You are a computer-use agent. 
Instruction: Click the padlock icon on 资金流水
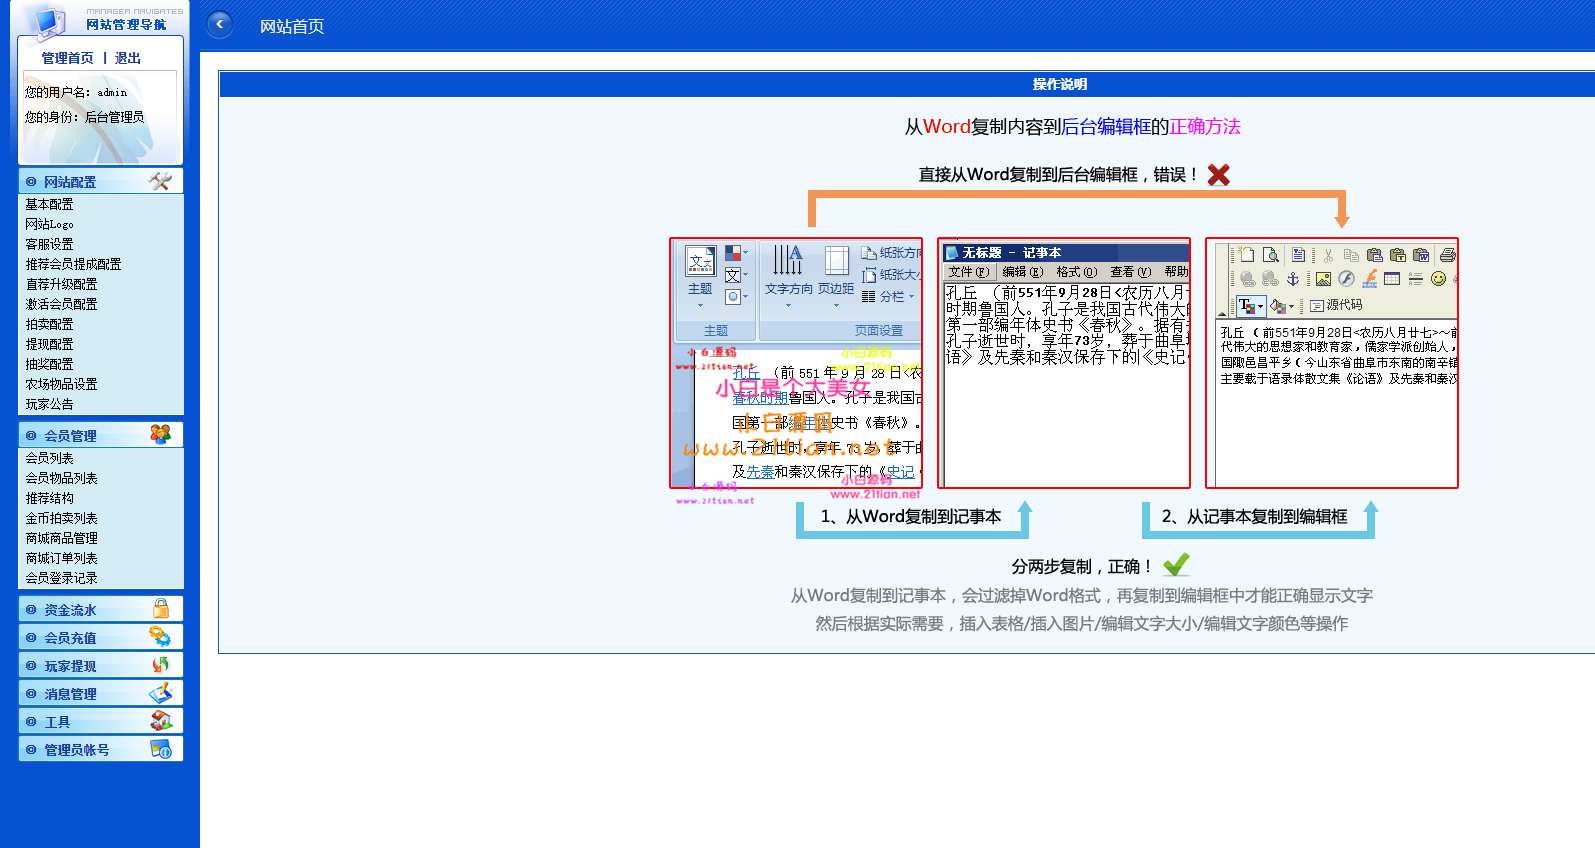[x=161, y=608]
